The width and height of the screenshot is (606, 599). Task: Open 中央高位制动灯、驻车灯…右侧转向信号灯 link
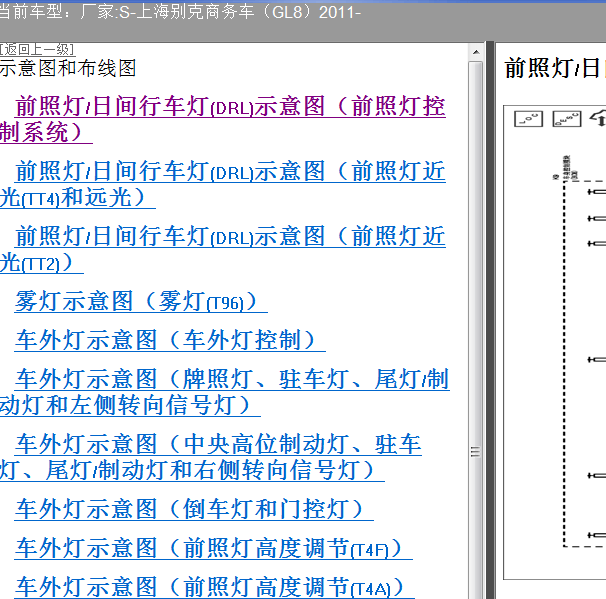tap(211, 457)
